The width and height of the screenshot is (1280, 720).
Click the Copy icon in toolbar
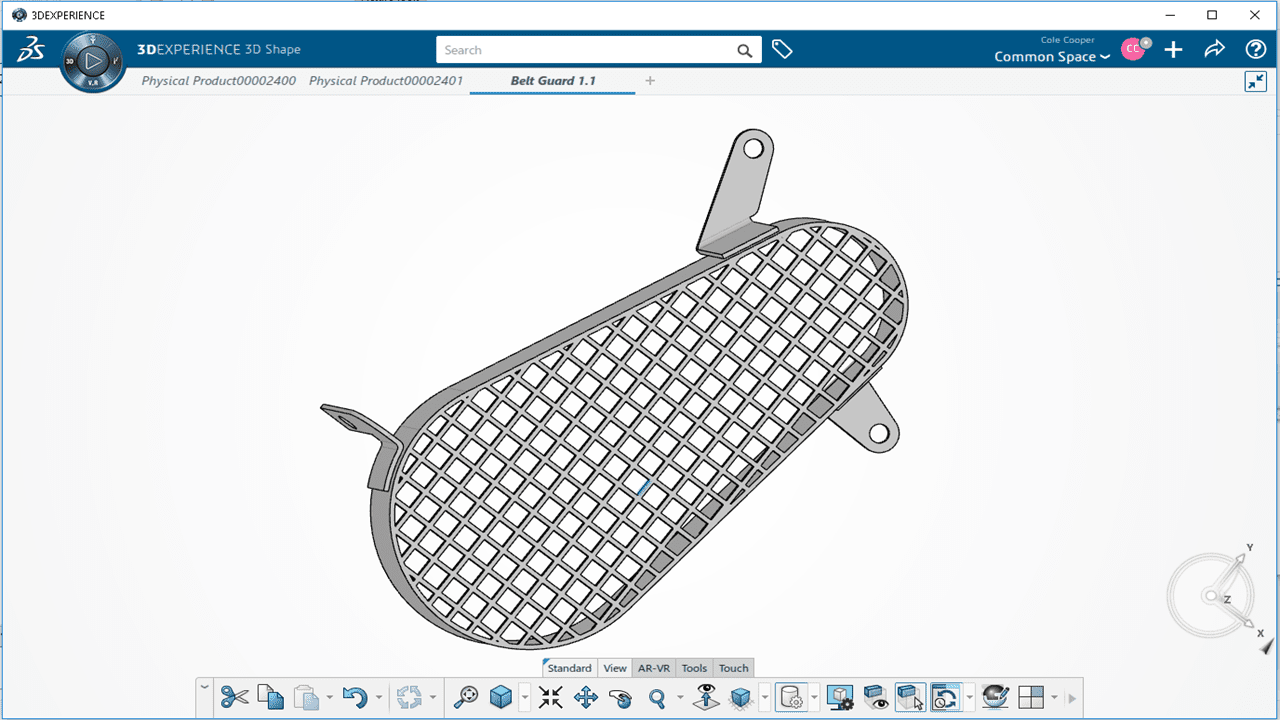[270, 697]
